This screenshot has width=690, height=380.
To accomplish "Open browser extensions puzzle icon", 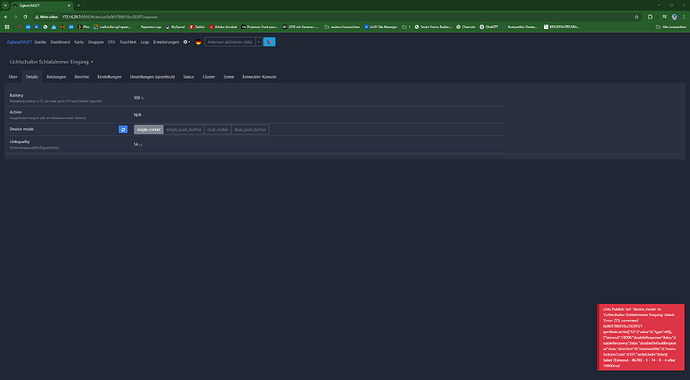I will (650, 17).
